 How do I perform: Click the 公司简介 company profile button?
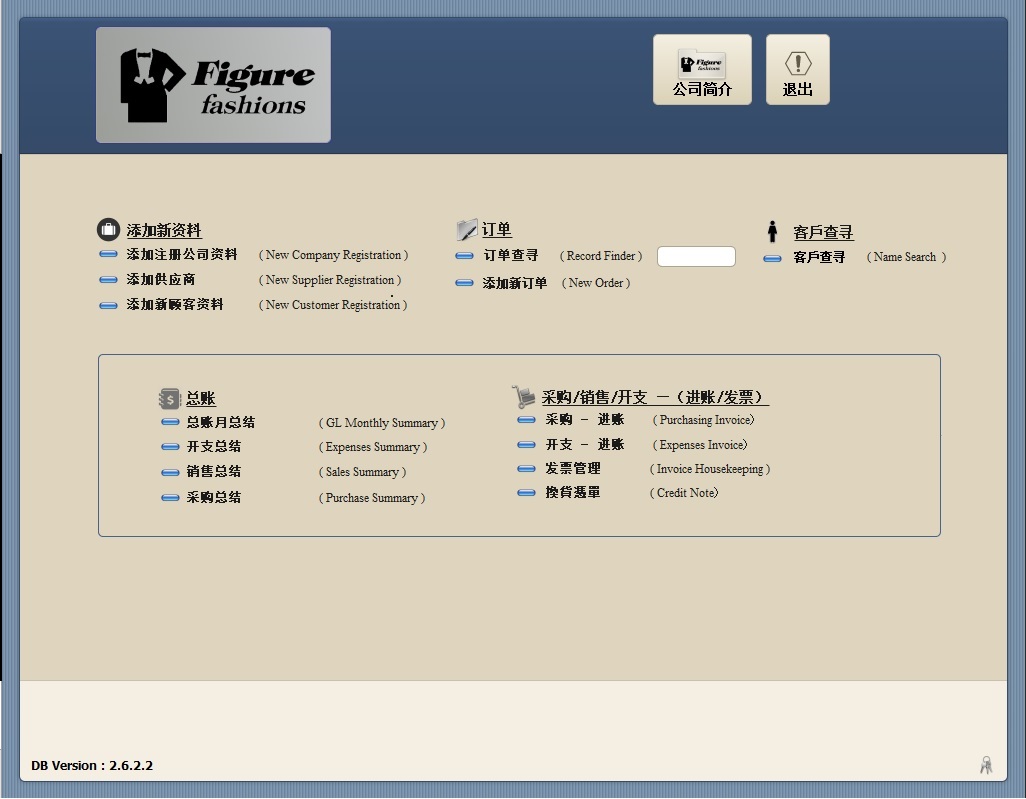tap(702, 70)
